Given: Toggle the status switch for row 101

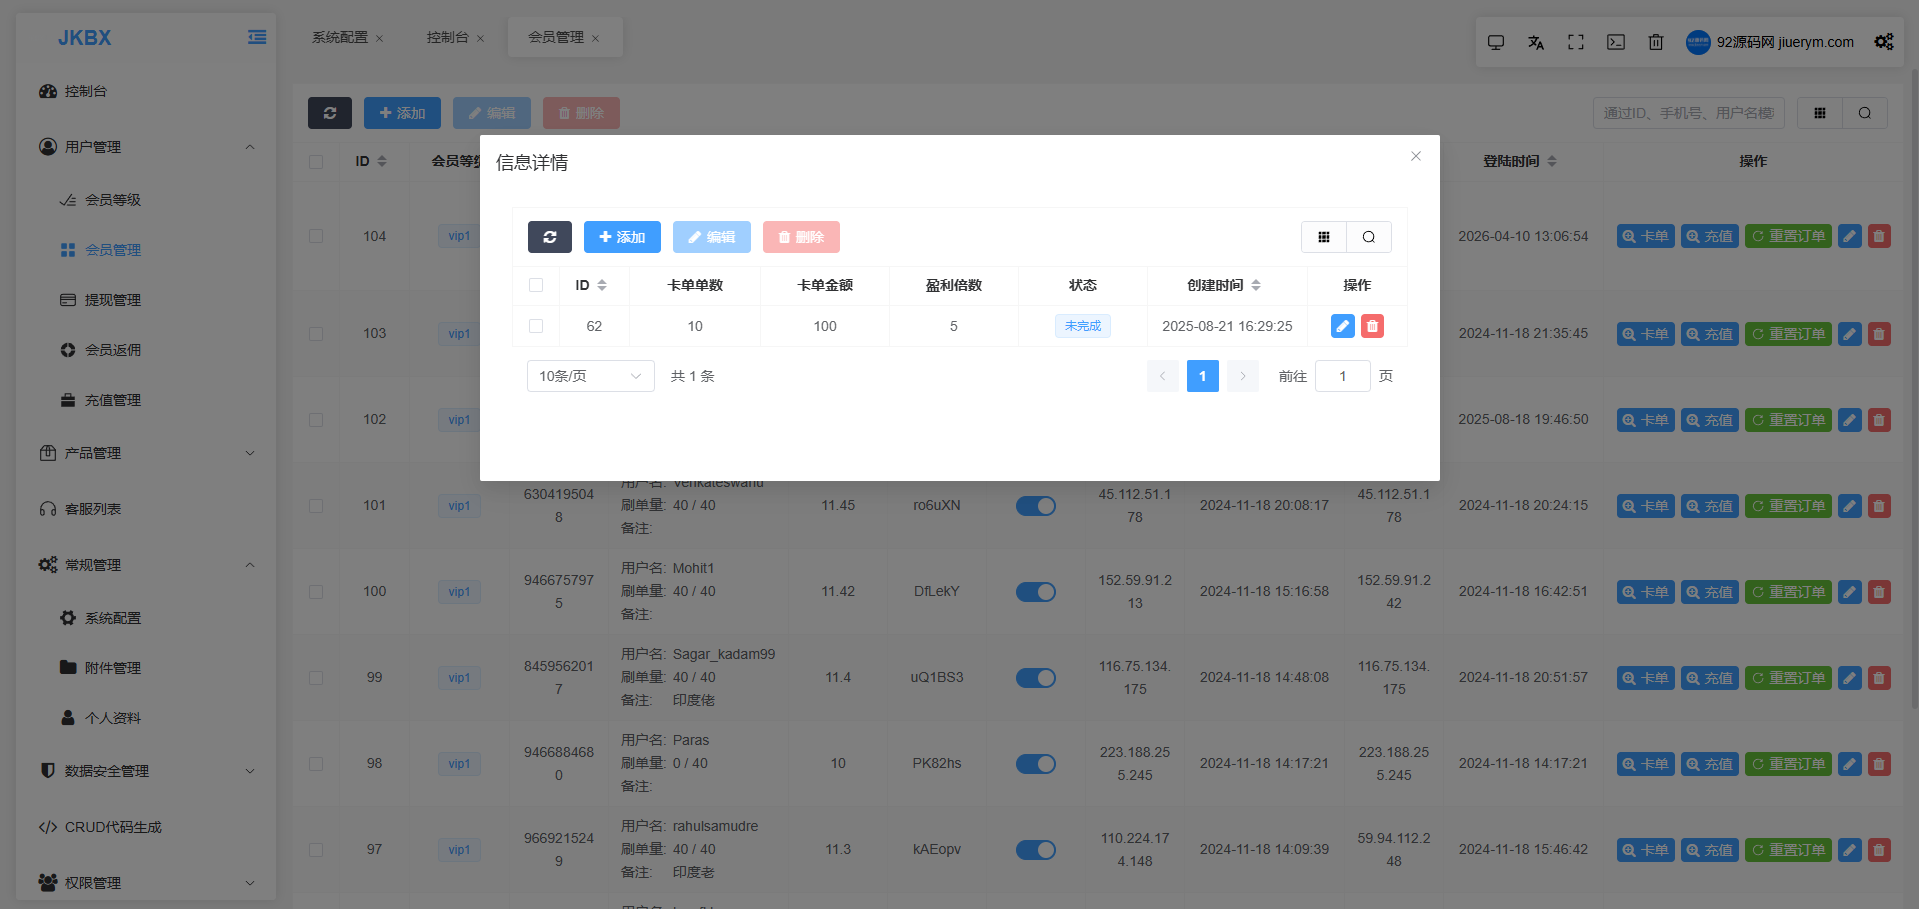Looking at the screenshot, I should [x=1036, y=506].
